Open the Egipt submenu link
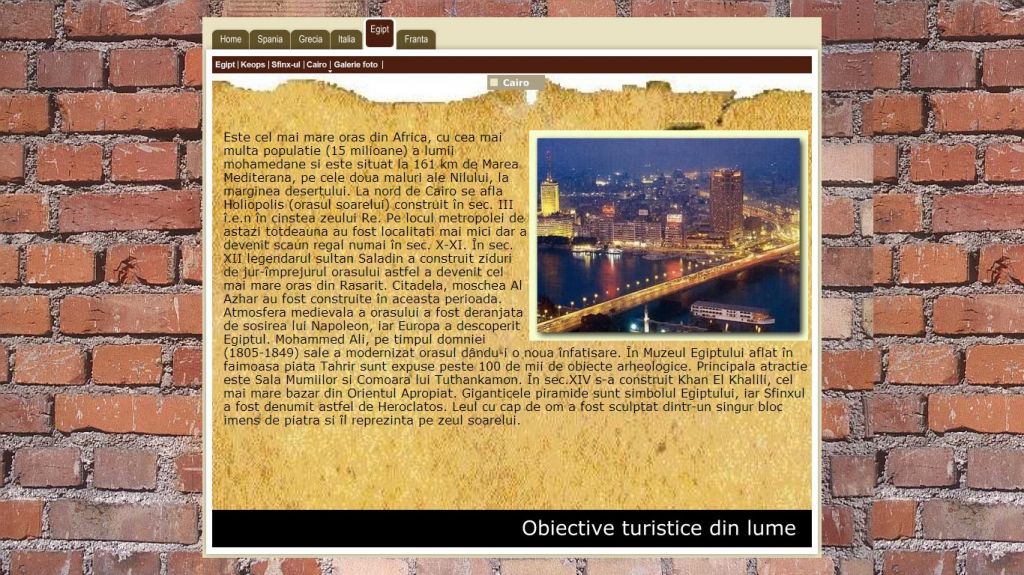 tap(225, 65)
